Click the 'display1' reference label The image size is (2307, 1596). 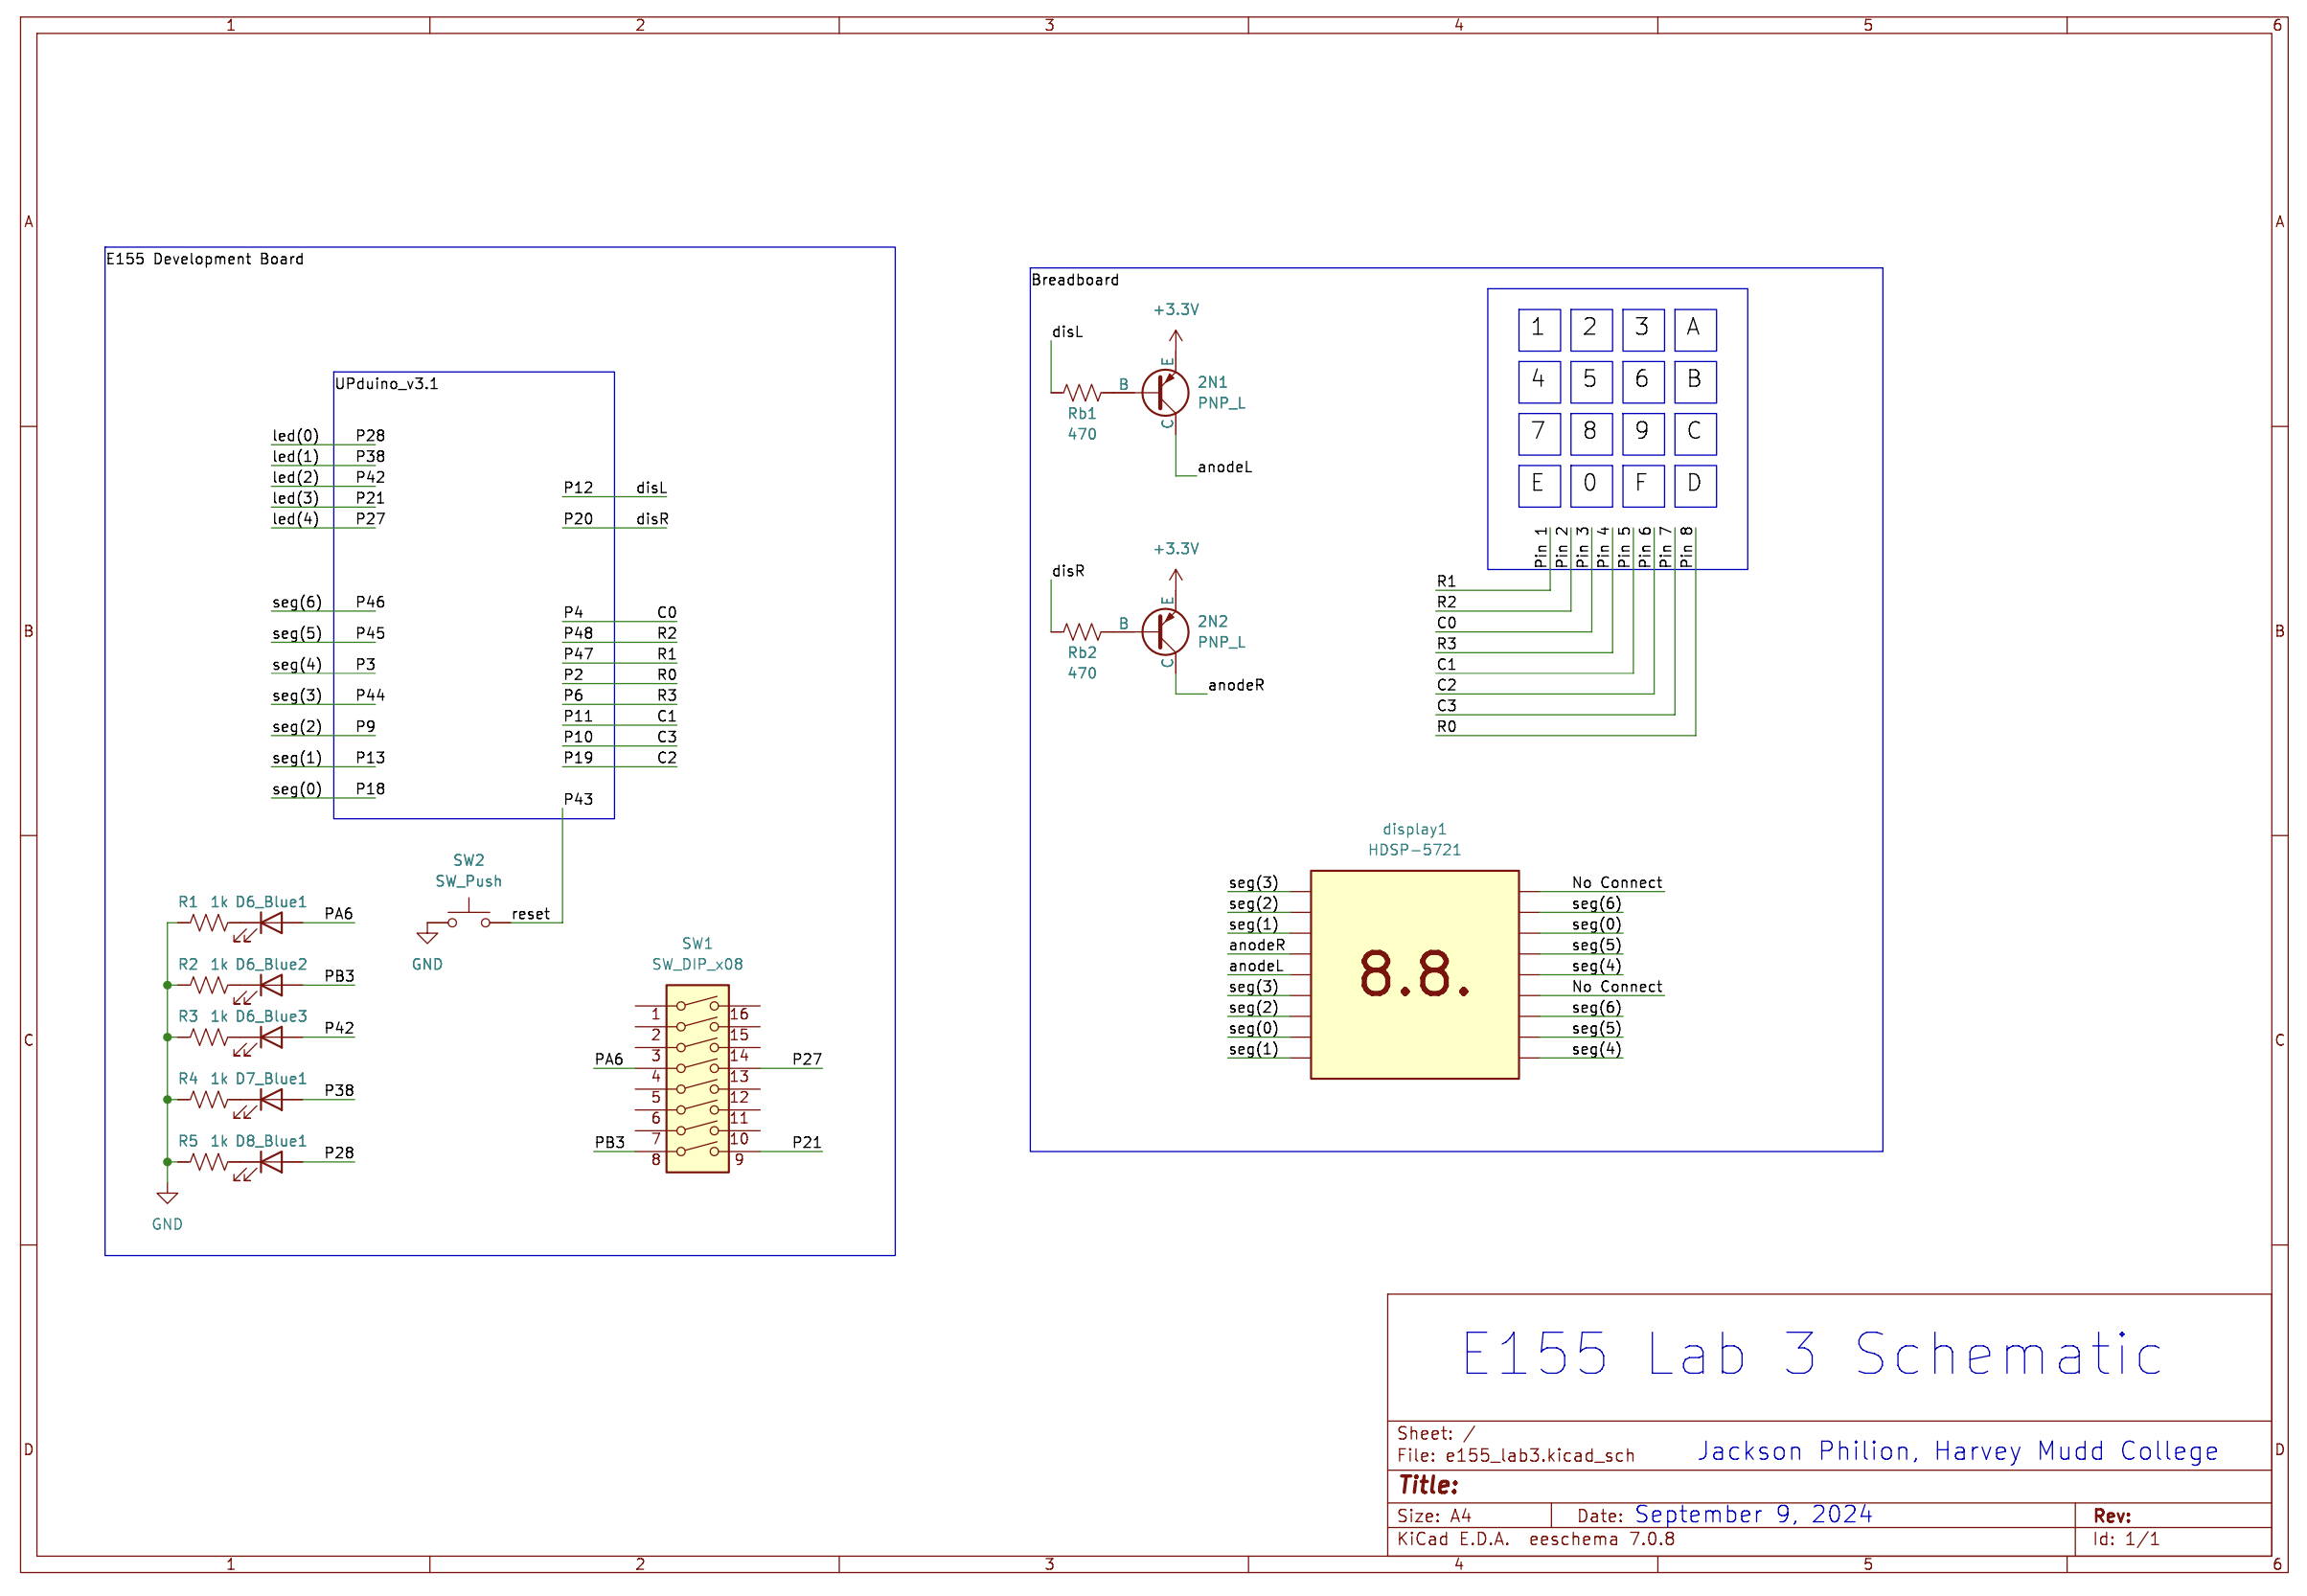tap(1414, 829)
